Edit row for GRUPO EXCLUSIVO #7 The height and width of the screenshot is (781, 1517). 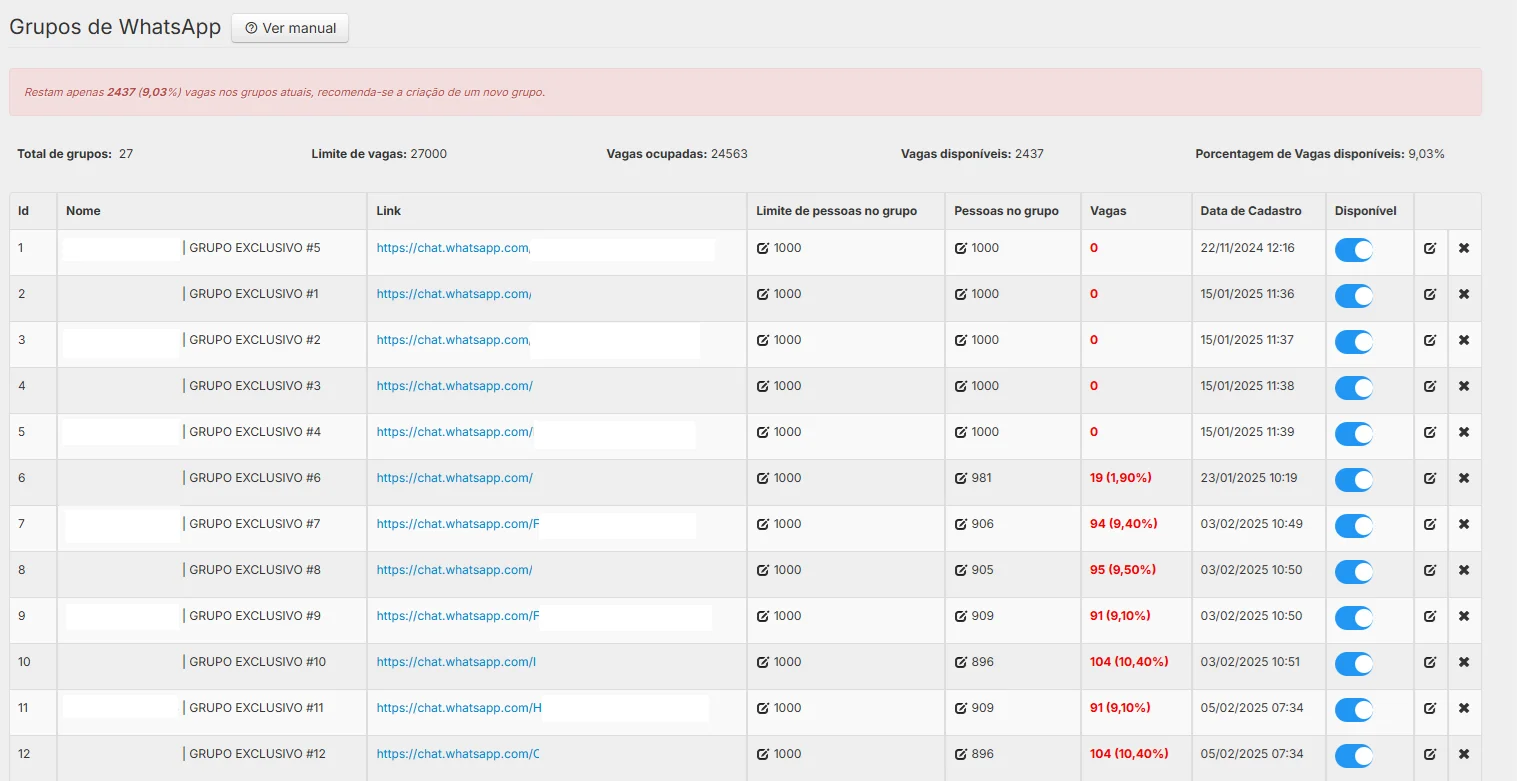[1430, 524]
